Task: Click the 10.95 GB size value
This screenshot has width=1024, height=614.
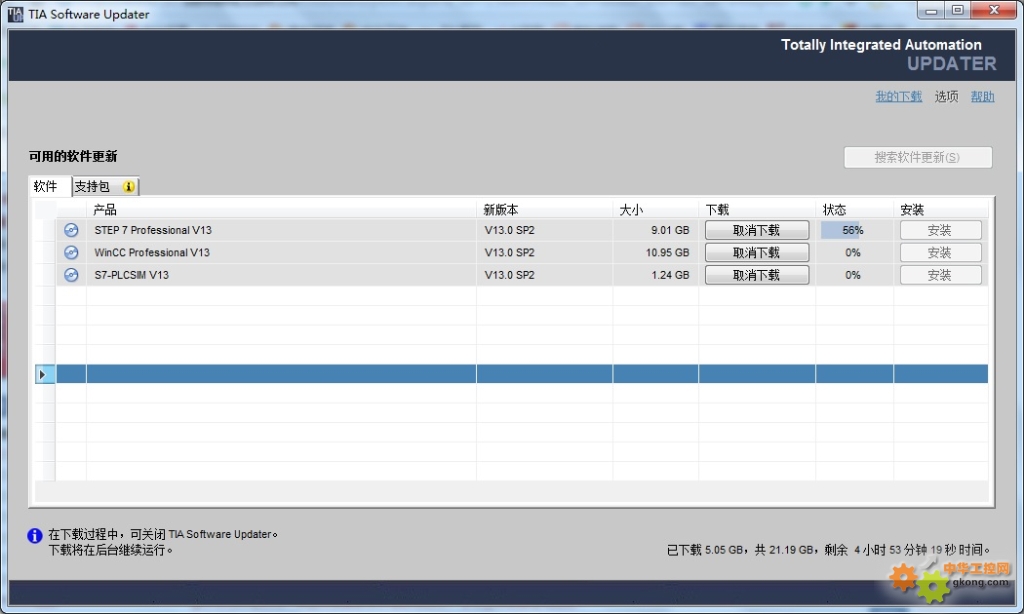Action: (x=667, y=252)
